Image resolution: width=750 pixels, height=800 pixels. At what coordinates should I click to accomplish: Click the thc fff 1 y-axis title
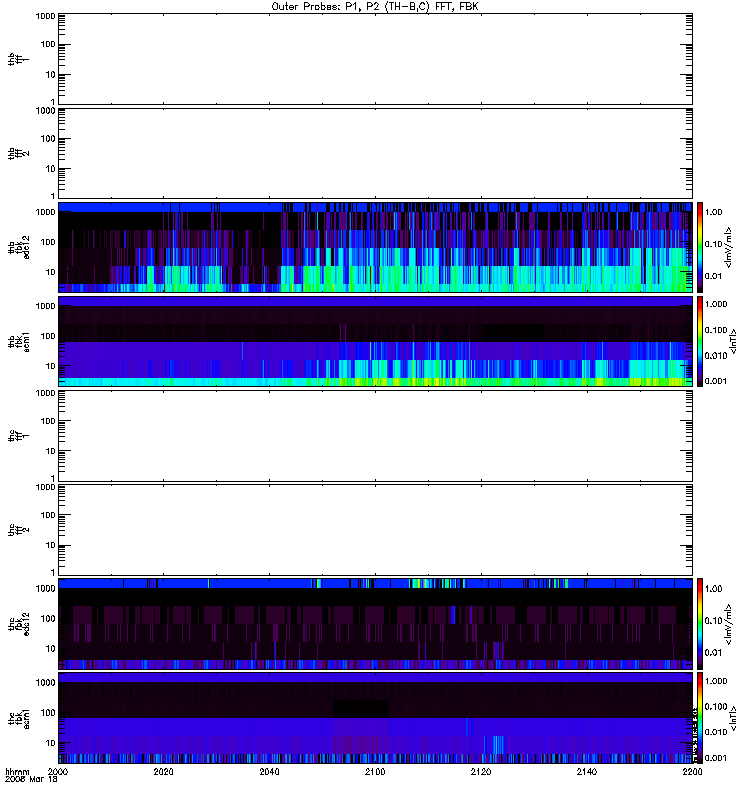point(19,436)
